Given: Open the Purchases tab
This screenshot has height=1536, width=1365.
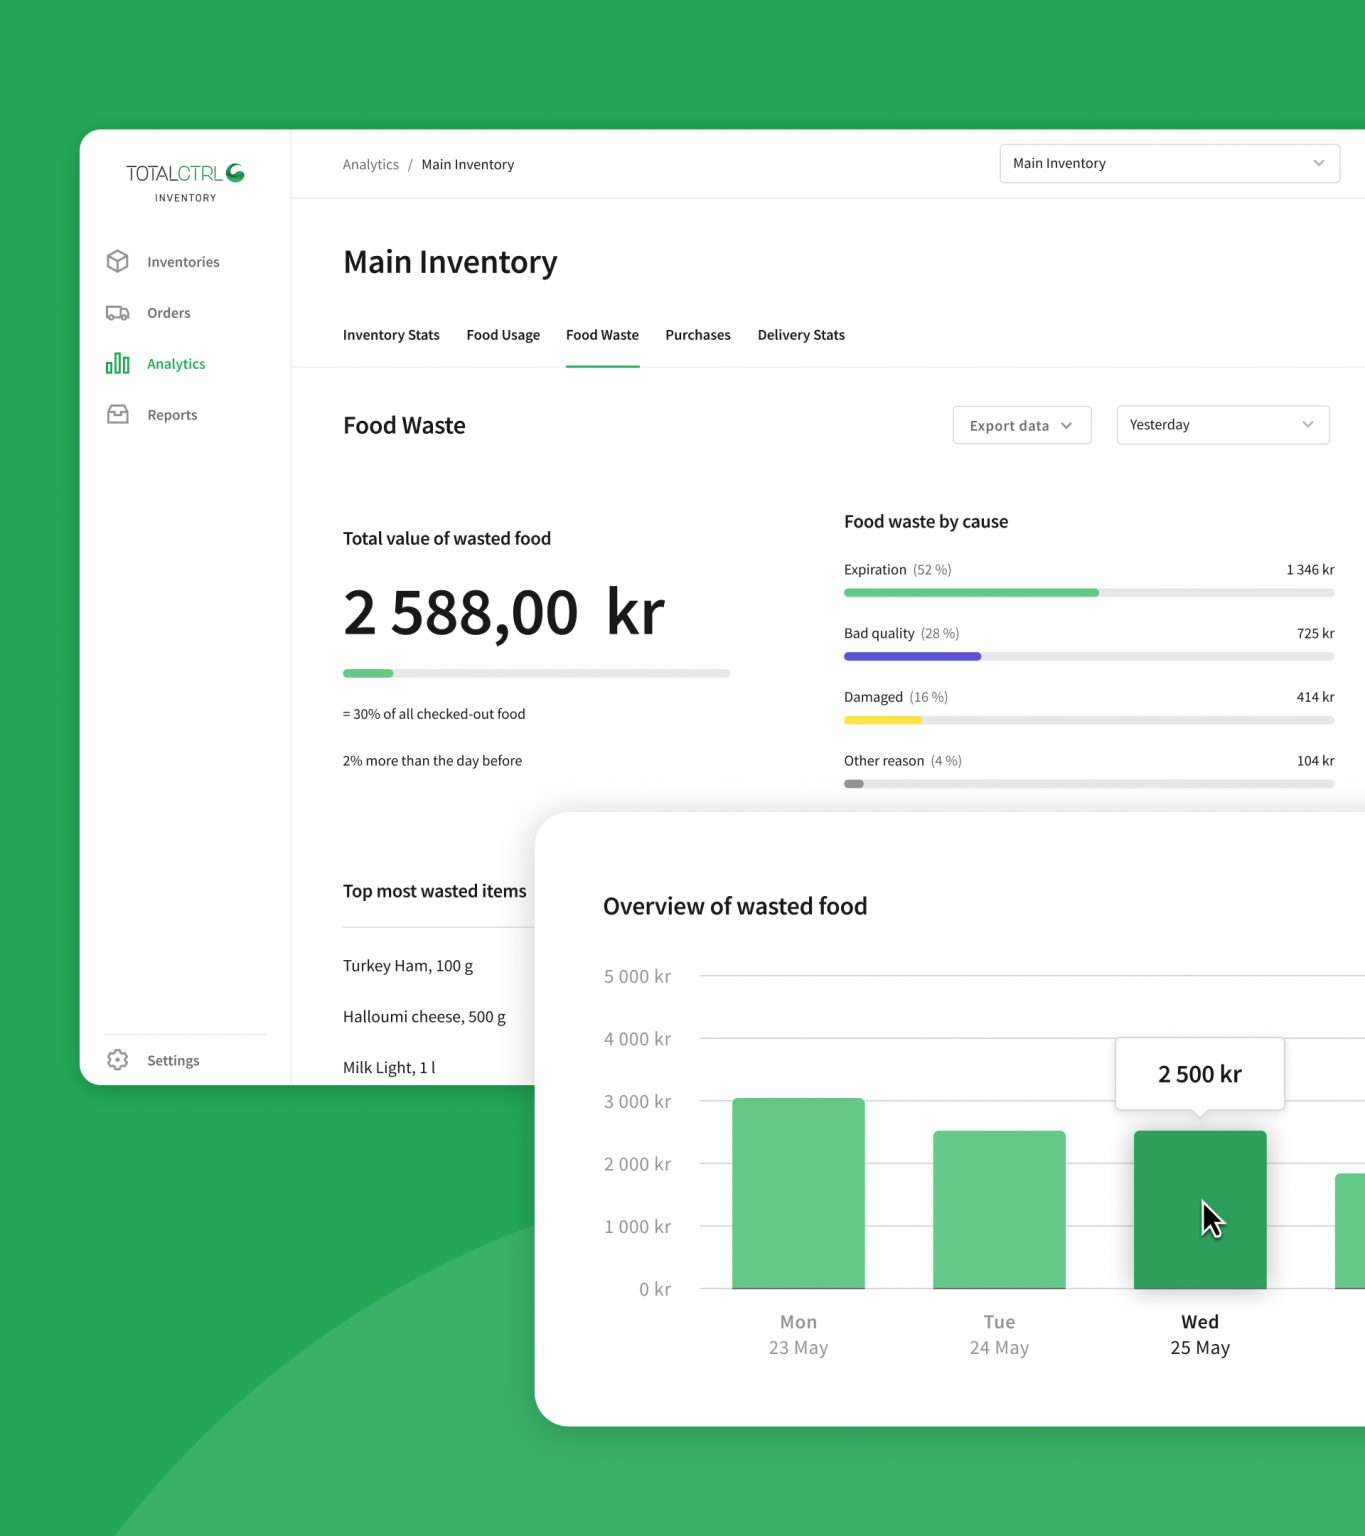Looking at the screenshot, I should (x=697, y=335).
